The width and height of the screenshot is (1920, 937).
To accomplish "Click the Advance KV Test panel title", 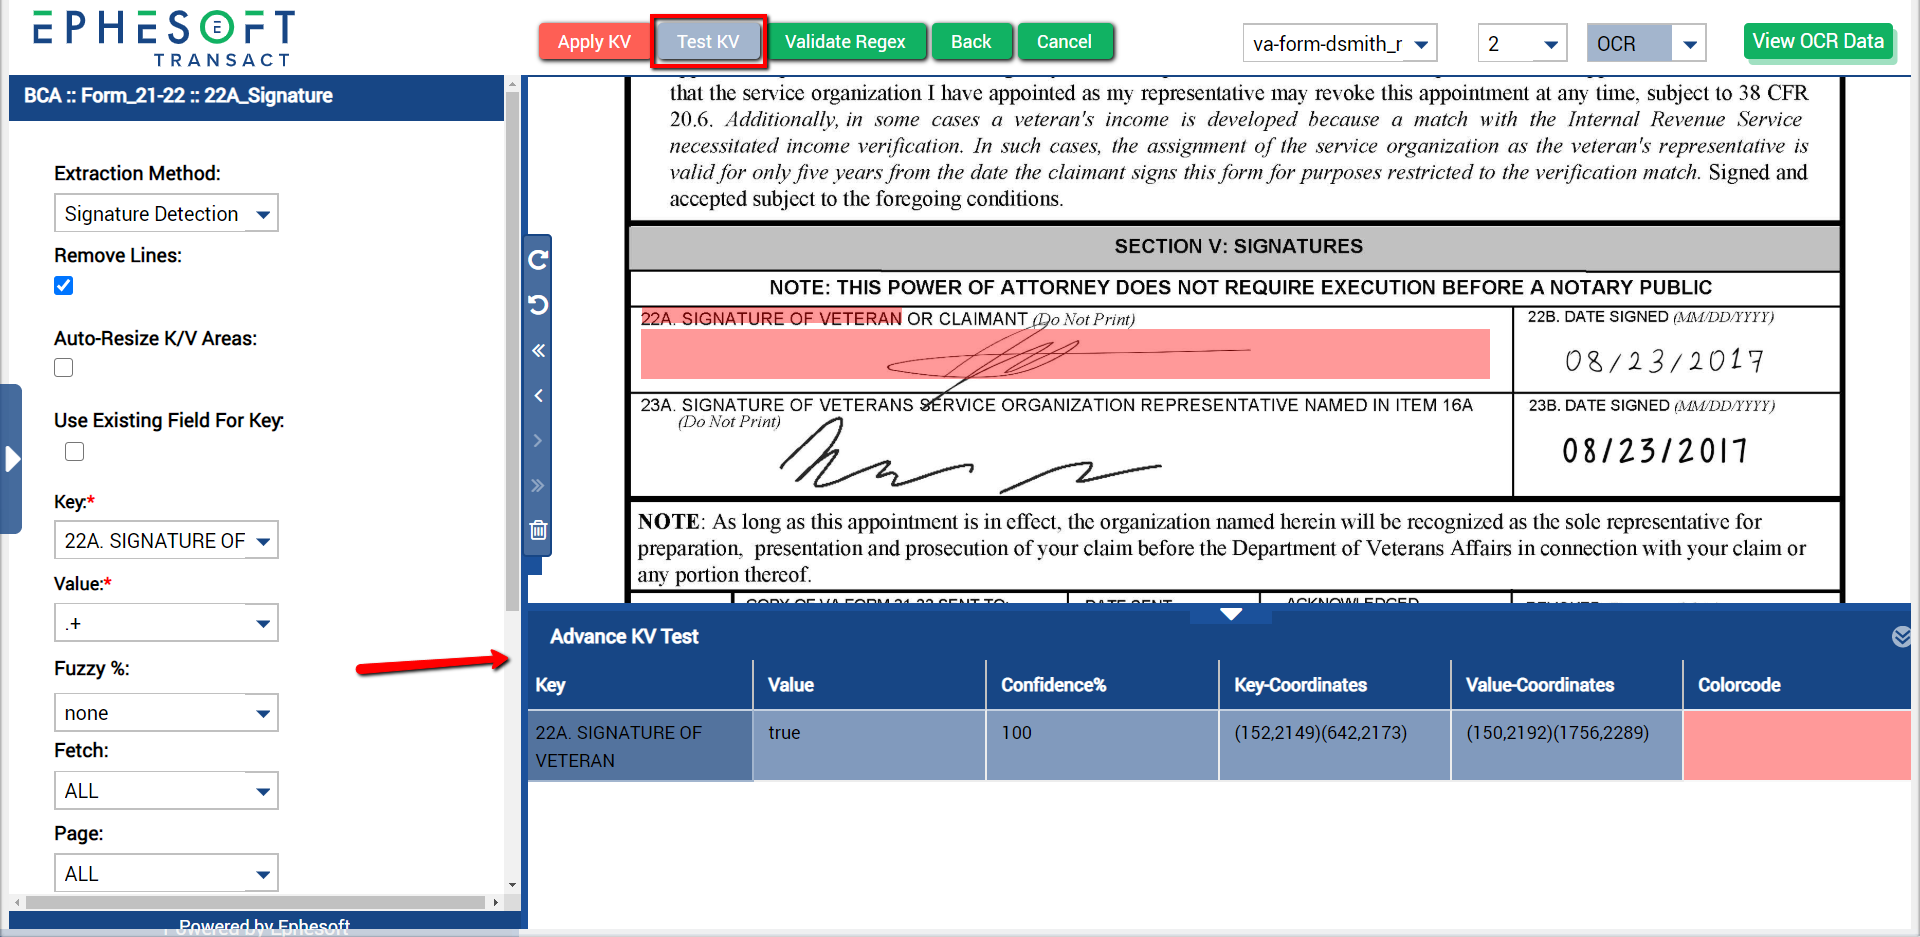I will click(624, 637).
